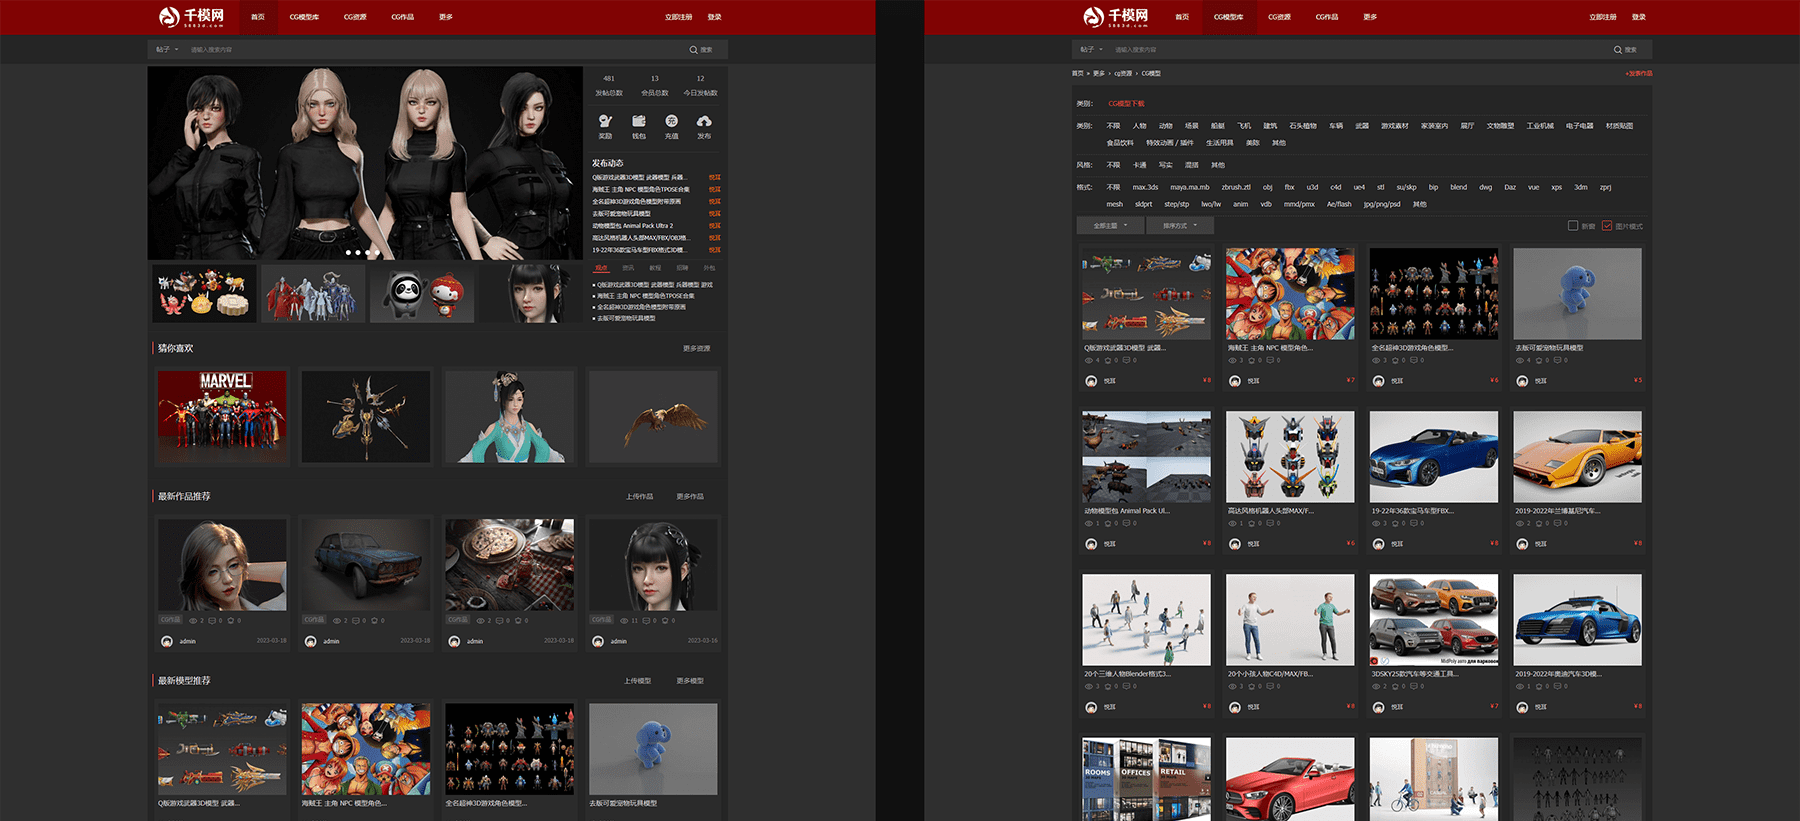The width and height of the screenshot is (1800, 821).
Task: Click the search magnifier icon on left page
Action: (x=693, y=49)
